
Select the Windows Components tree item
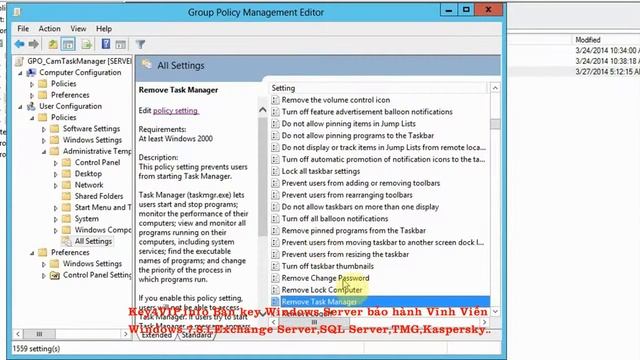pos(103,230)
